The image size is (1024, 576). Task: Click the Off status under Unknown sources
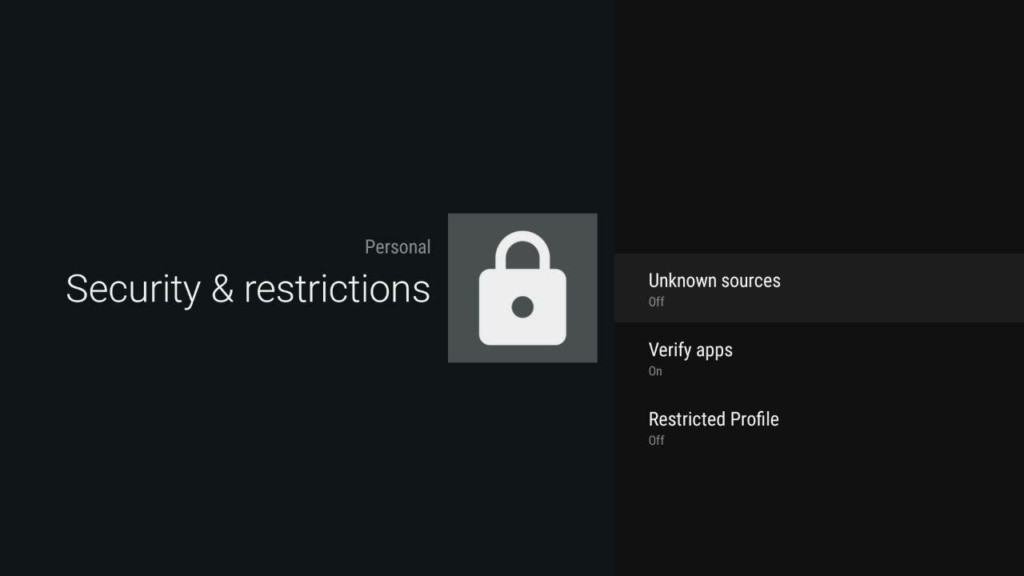(x=656, y=302)
